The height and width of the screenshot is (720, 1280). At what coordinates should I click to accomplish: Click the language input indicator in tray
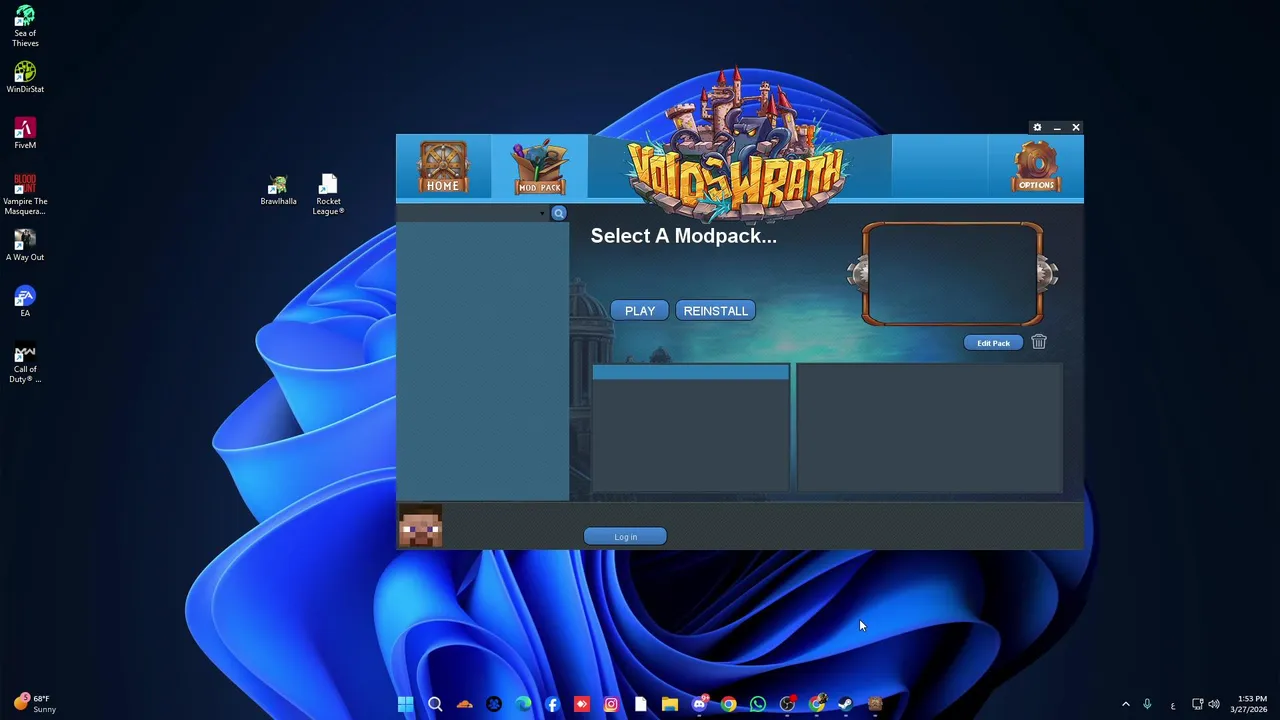1172,705
